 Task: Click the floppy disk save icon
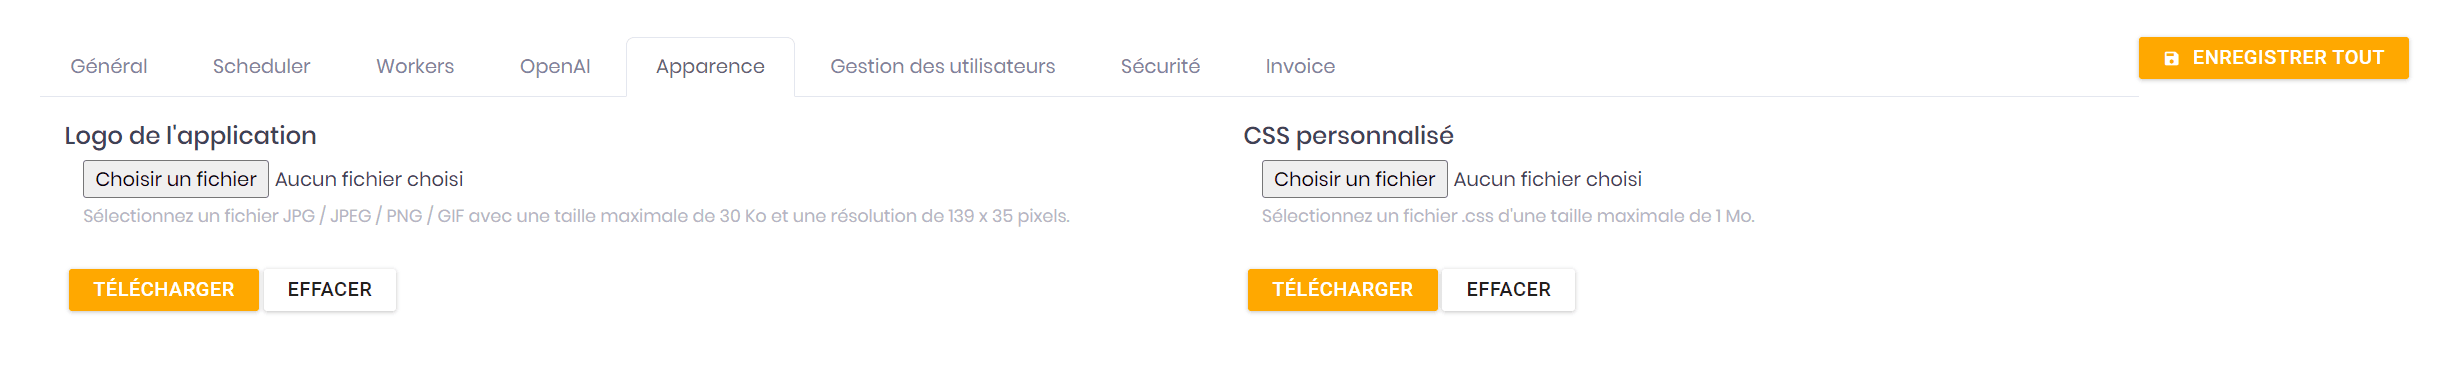point(2171,59)
